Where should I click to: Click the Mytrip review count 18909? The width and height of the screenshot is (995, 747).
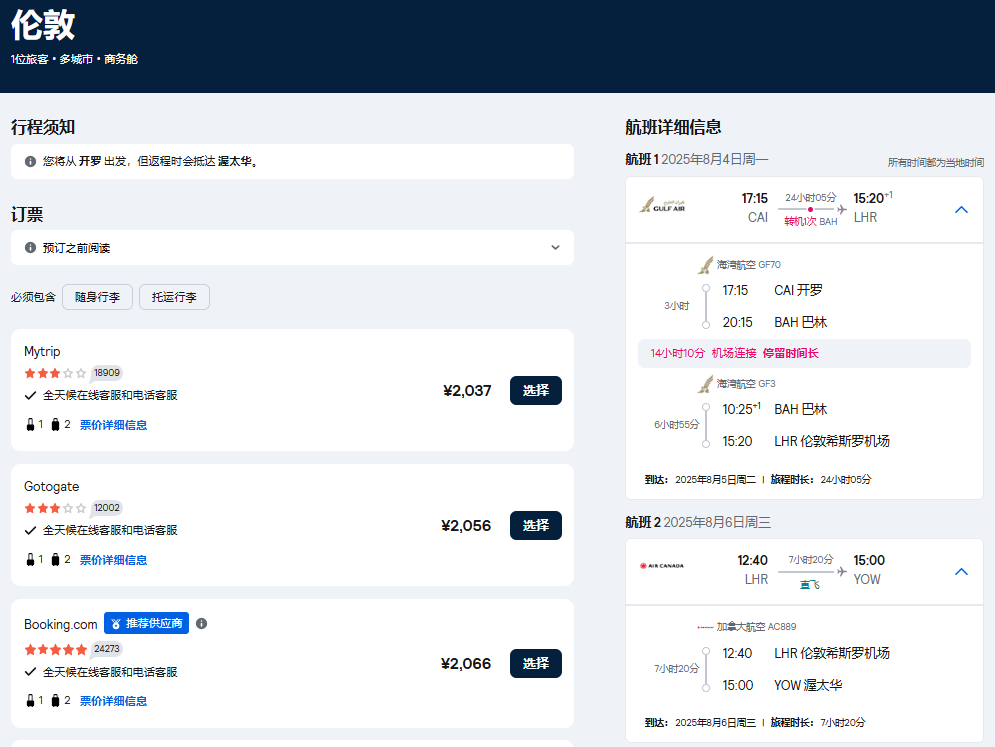[x=107, y=373]
